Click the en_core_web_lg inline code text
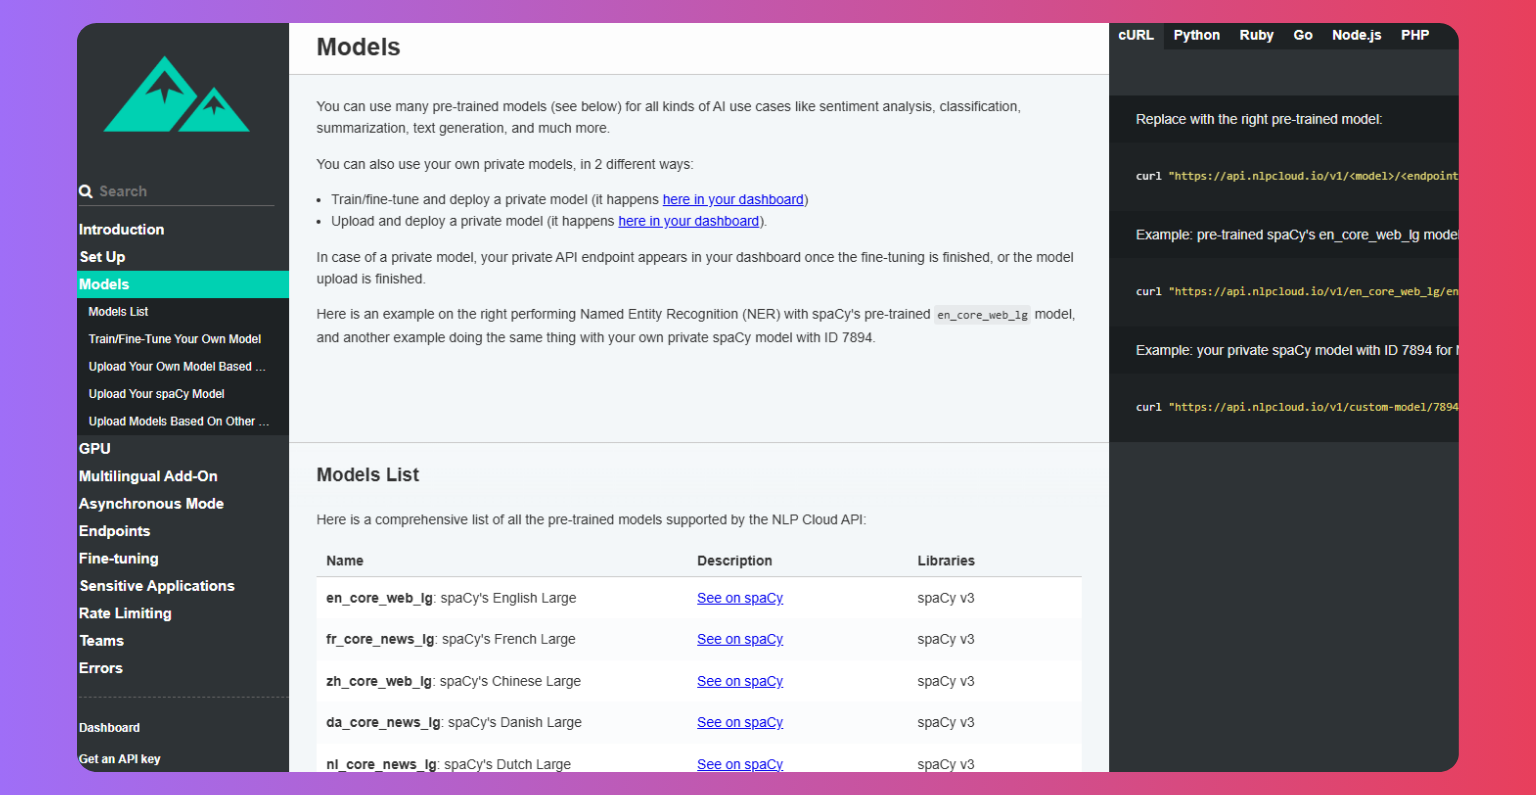 point(982,315)
